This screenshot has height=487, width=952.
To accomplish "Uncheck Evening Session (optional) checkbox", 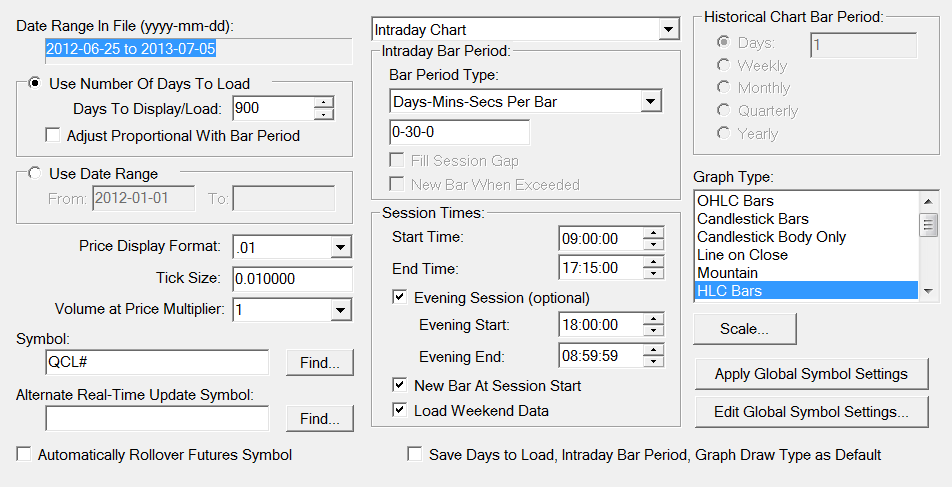I will click(400, 297).
